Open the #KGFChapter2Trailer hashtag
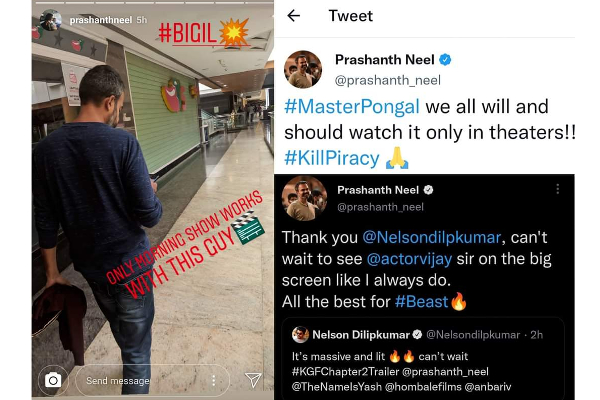This screenshot has height=400, width=600. click(x=345, y=372)
